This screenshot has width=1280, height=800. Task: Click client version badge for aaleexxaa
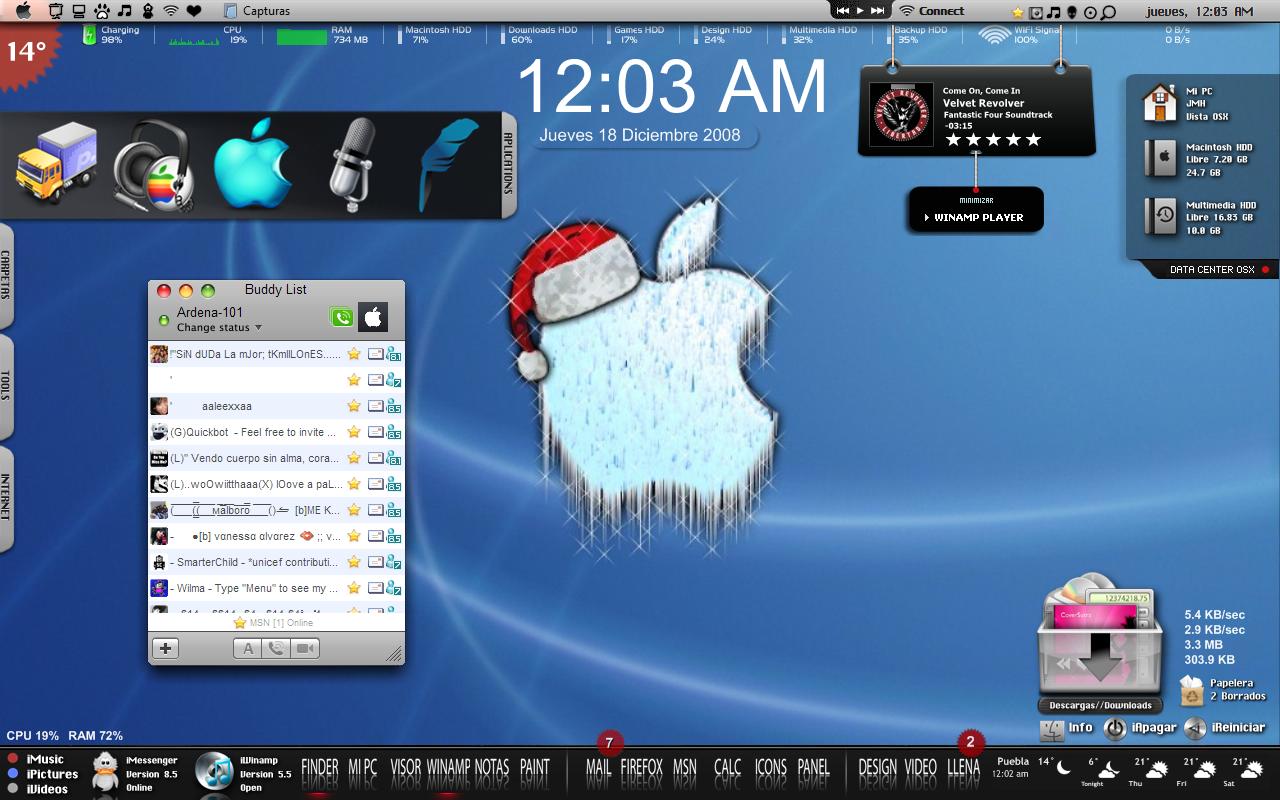pos(394,407)
